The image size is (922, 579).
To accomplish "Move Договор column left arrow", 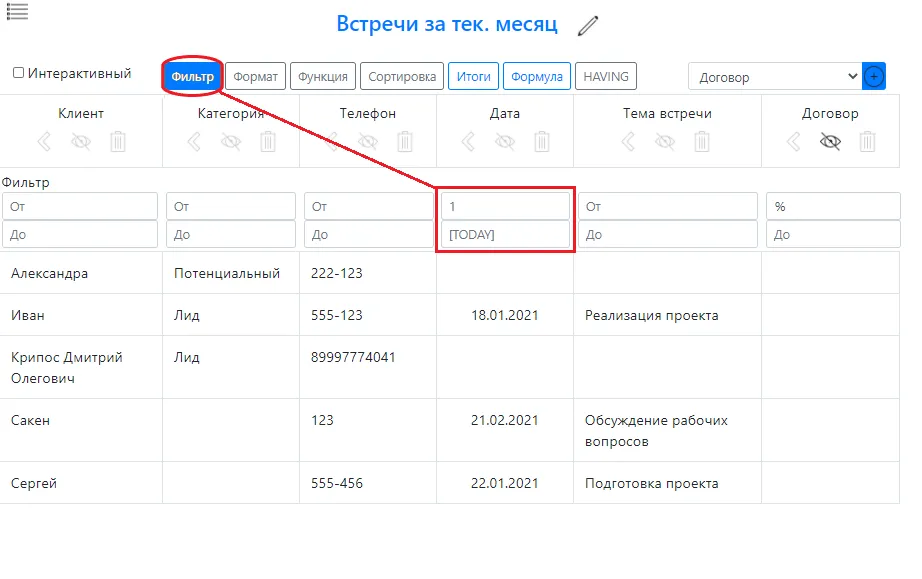I will coord(793,142).
